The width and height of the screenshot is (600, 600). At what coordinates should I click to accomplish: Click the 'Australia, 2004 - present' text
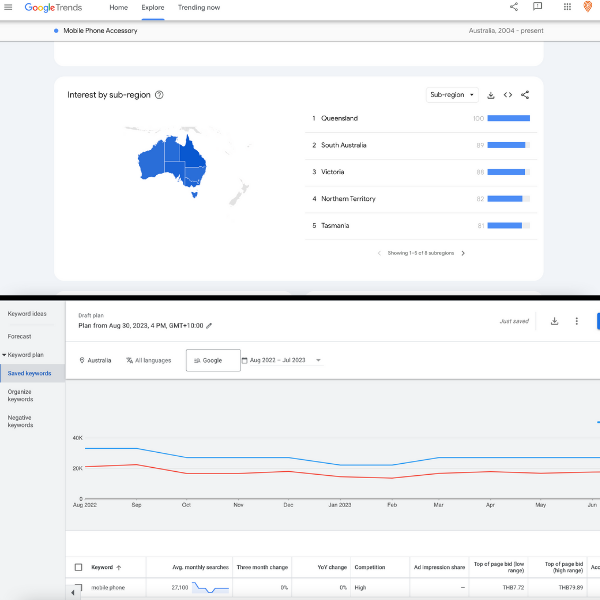[506, 31]
